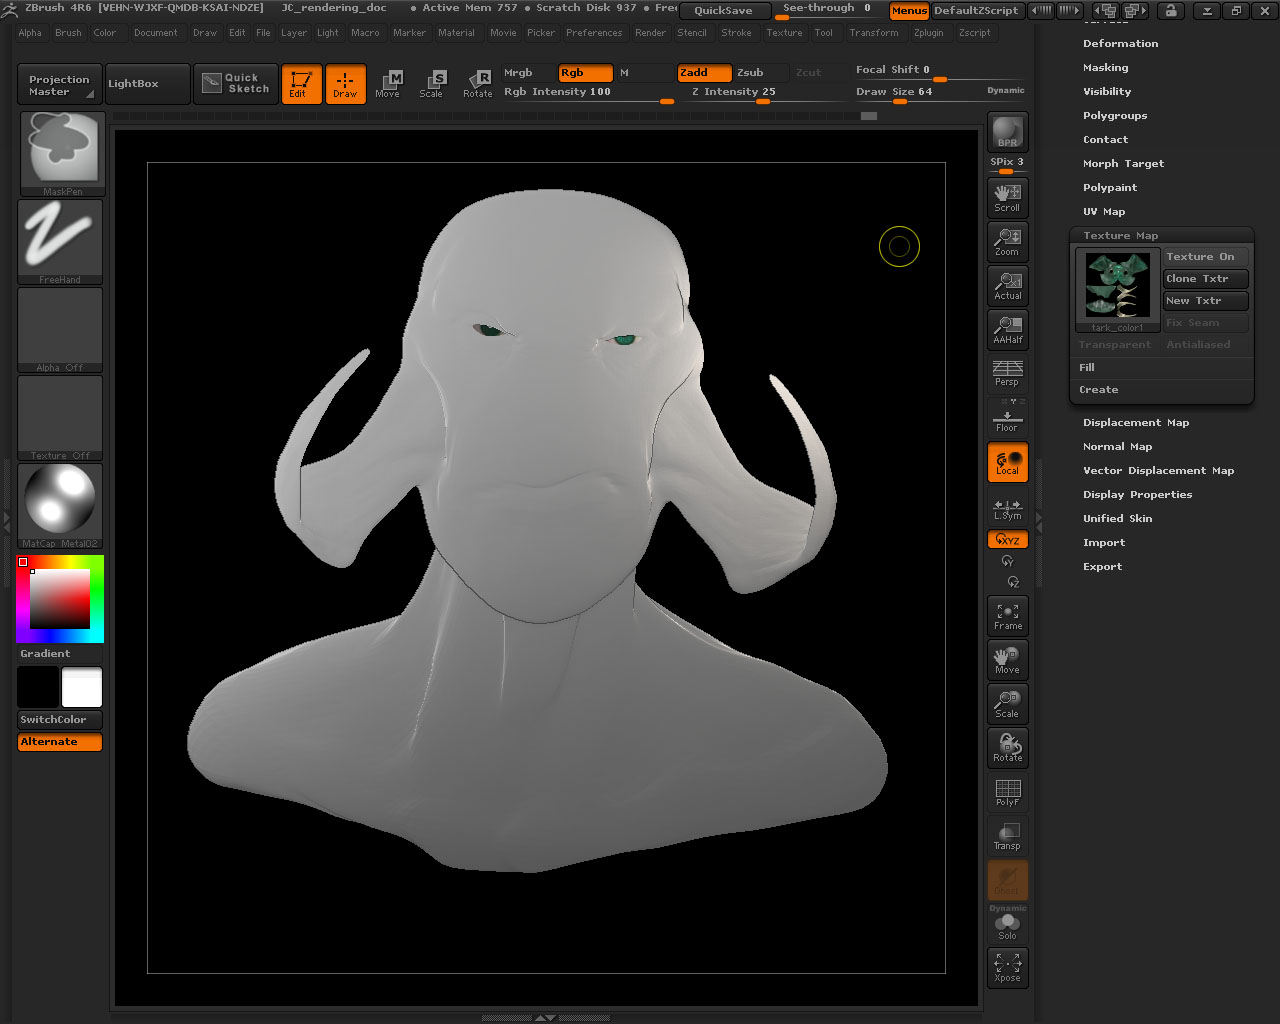The height and width of the screenshot is (1024, 1280).
Task: Open the FreeHand stroke selector
Action: tap(60, 238)
